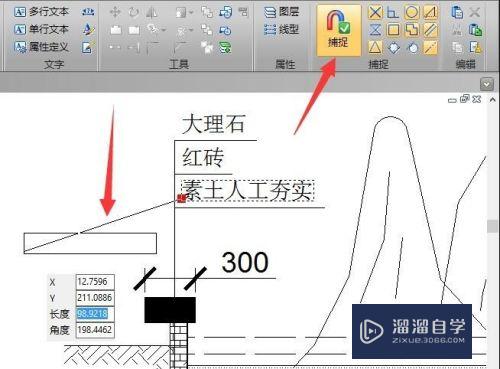Click the 角度 angle input field
This screenshot has width=500, height=369.
point(95,330)
